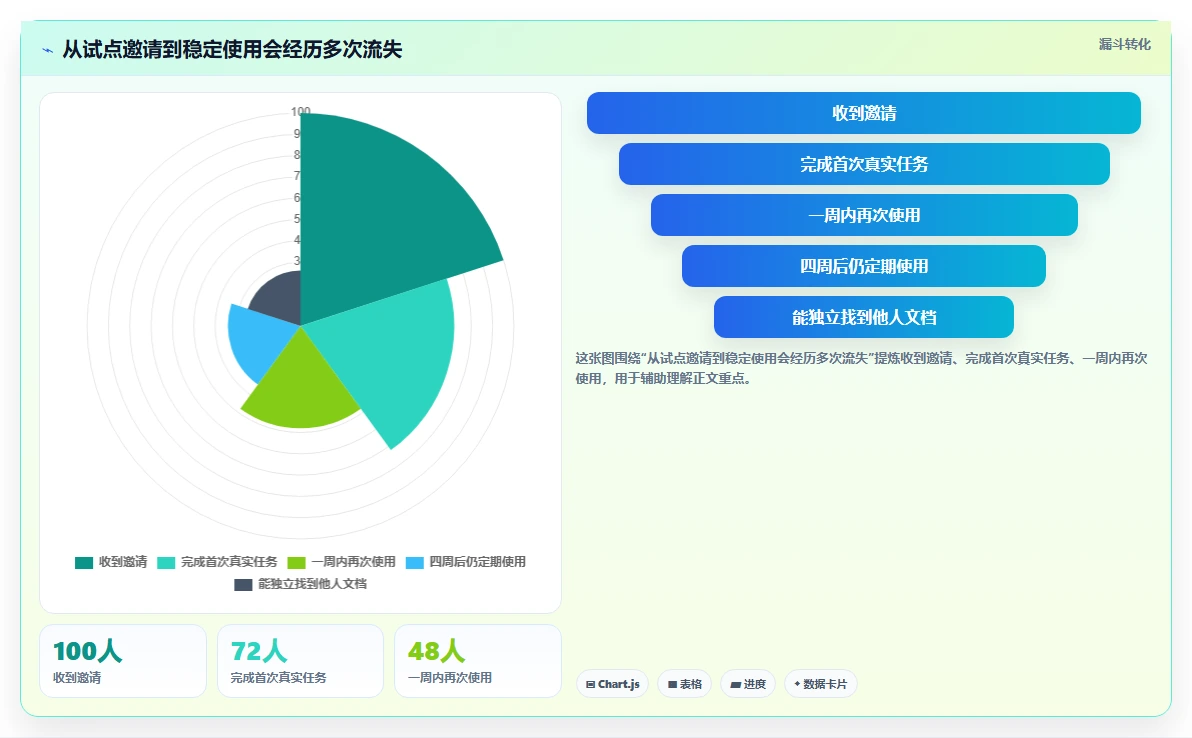Click the 进度 tag chip
The image size is (1192, 738).
point(747,684)
